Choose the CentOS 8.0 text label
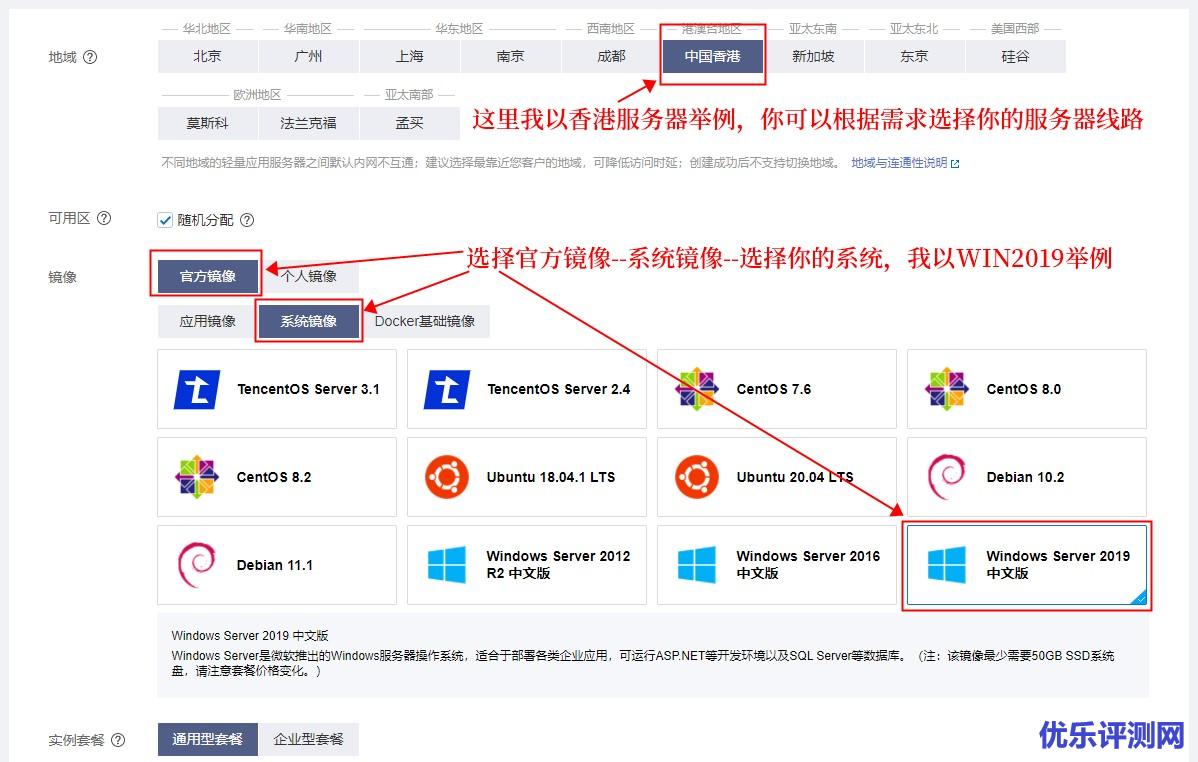This screenshot has width=1198, height=762. click(1024, 389)
